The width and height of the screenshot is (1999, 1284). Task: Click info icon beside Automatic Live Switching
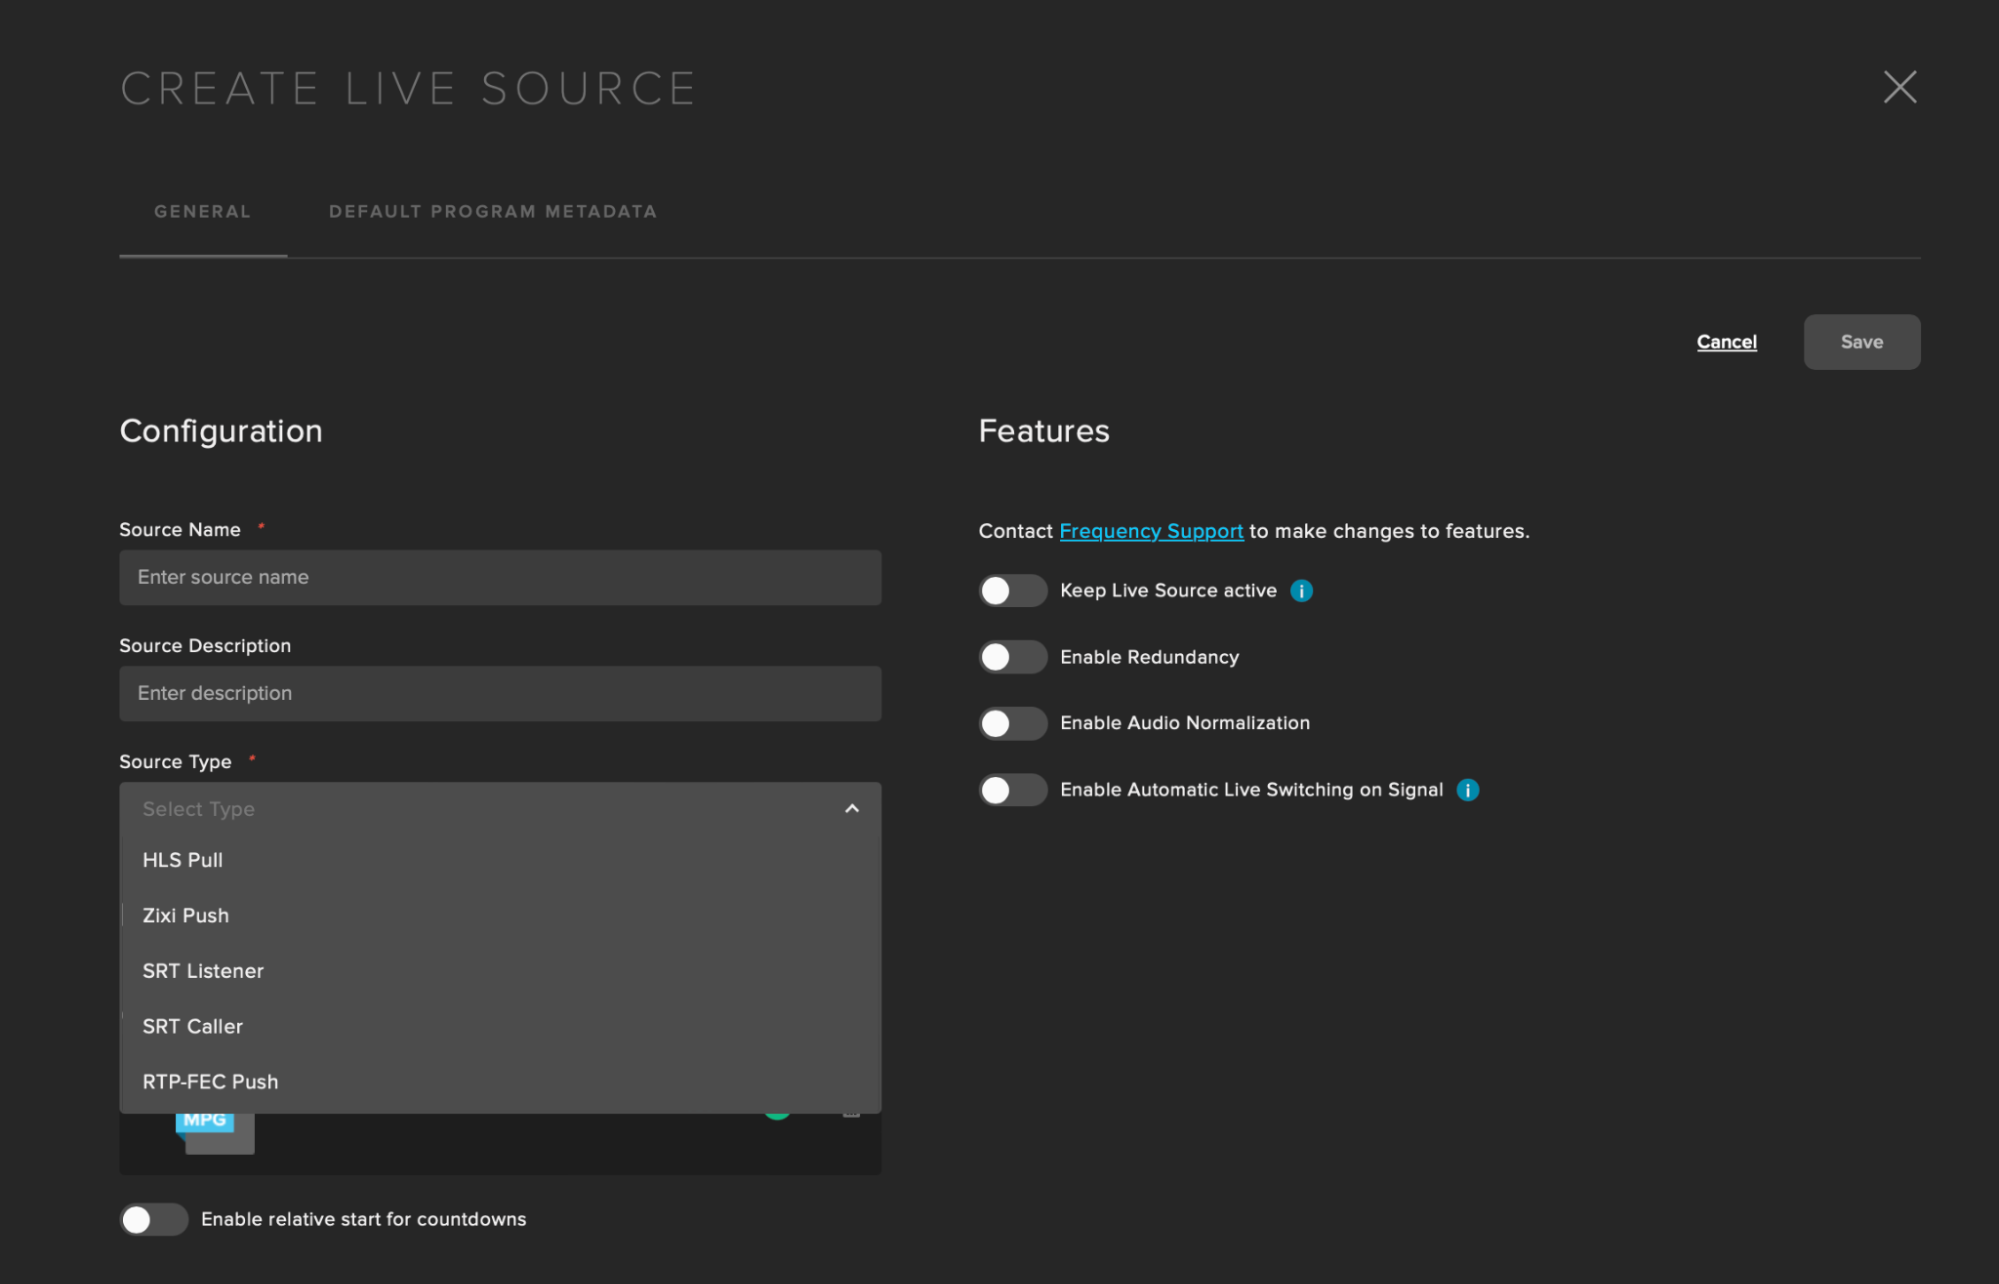pyautogui.click(x=1467, y=790)
